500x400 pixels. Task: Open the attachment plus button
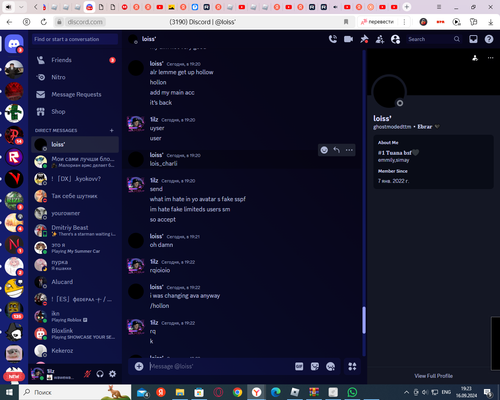click(139, 367)
